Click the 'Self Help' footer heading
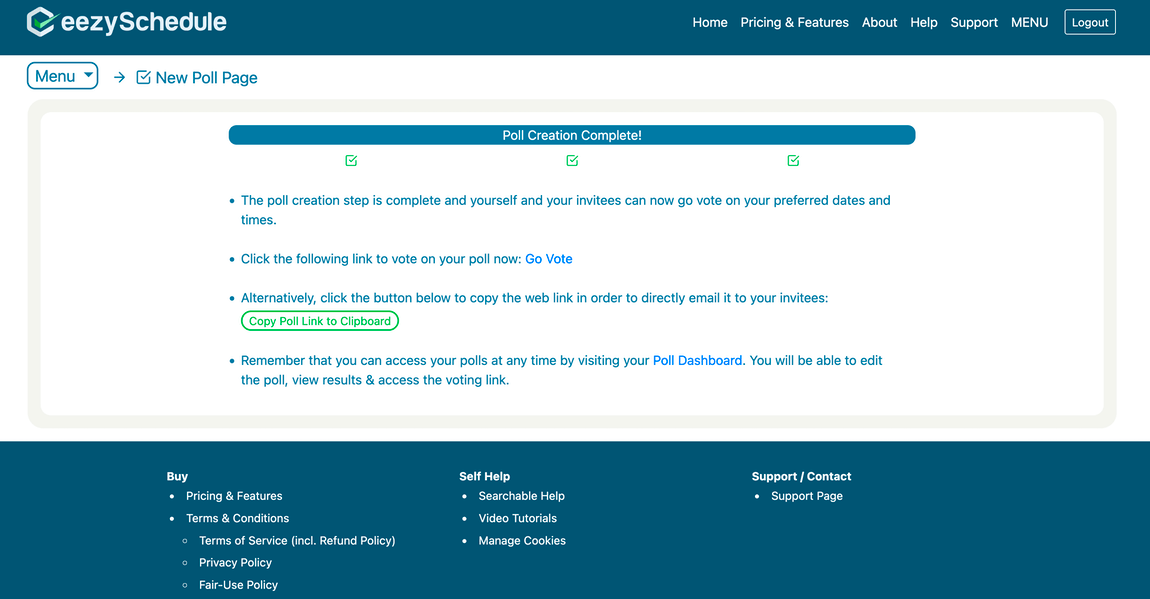The width and height of the screenshot is (1150, 599). (x=484, y=477)
